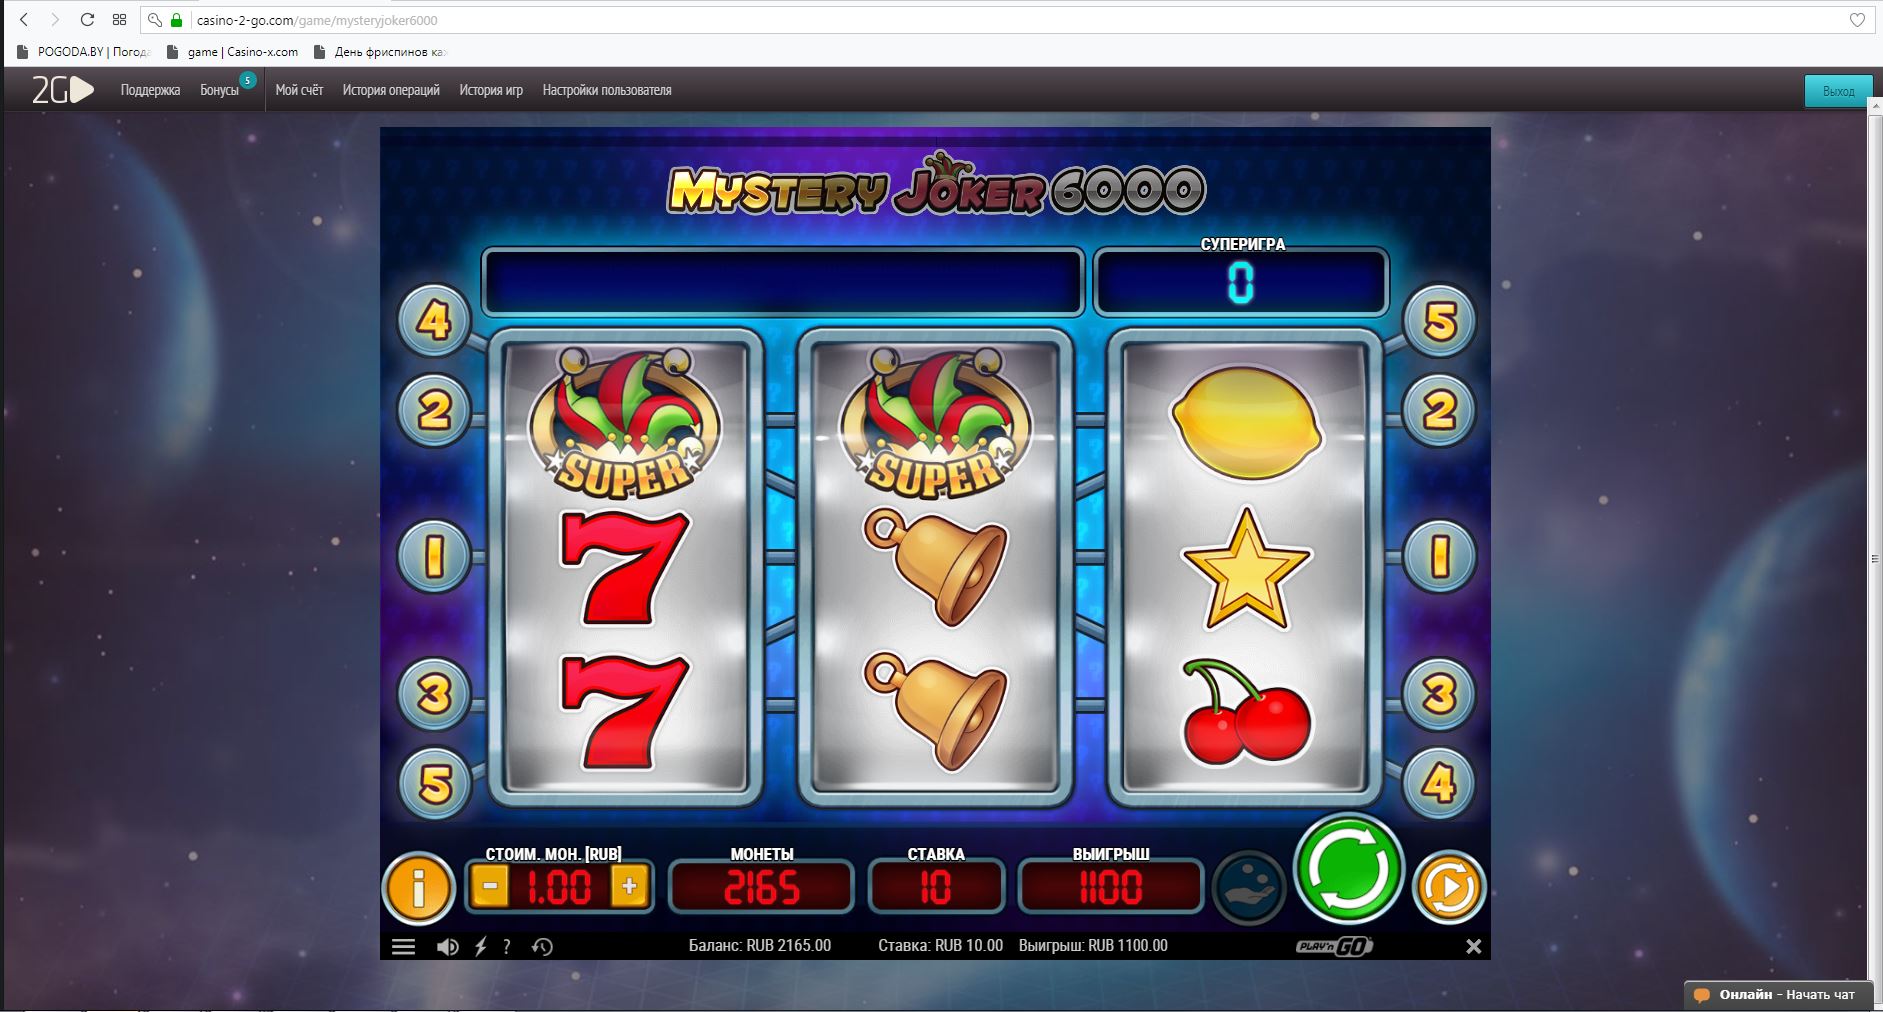Click the browser address bar

pyautogui.click(x=1000, y=20)
